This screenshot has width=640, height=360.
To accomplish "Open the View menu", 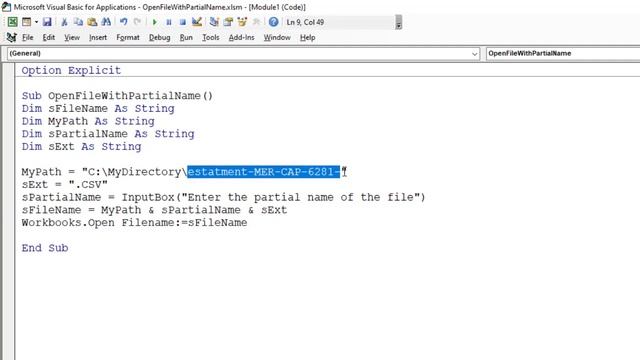I will [x=72, y=38].
